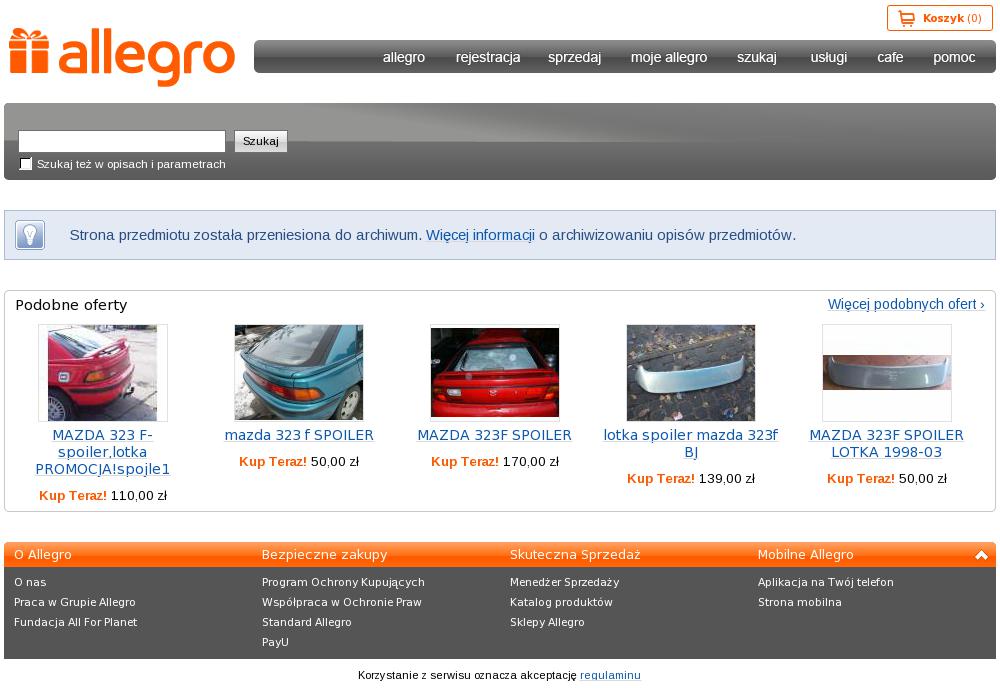The width and height of the screenshot is (1000, 695).
Task: Collapse the footer with the arrow icon
Action: pos(981,555)
